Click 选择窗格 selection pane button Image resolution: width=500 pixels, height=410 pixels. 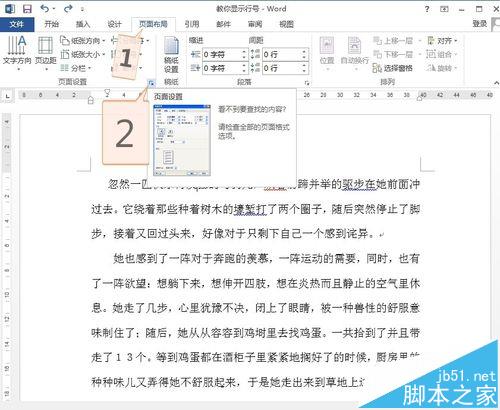(x=393, y=68)
